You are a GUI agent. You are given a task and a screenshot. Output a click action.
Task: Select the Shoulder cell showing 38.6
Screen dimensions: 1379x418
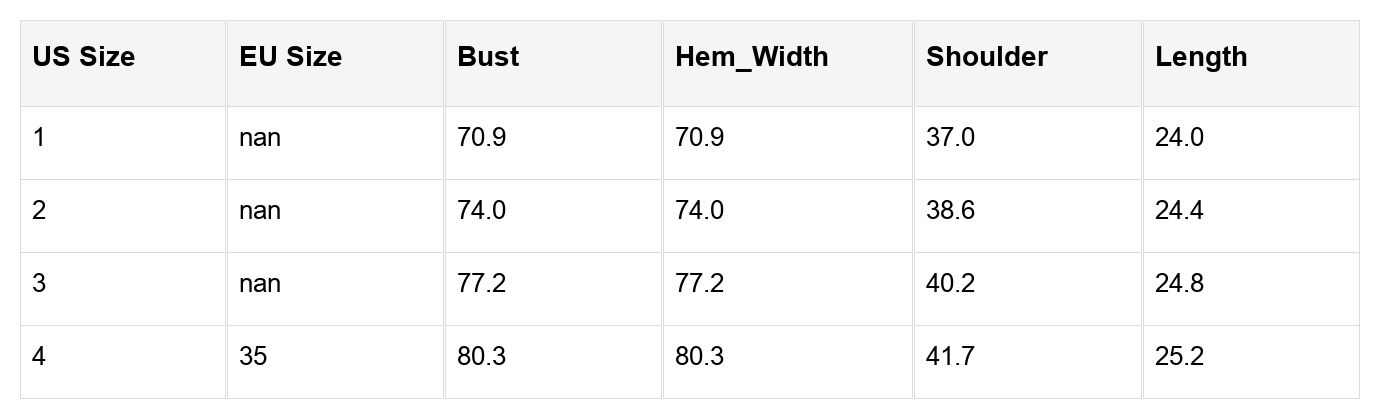(x=950, y=210)
